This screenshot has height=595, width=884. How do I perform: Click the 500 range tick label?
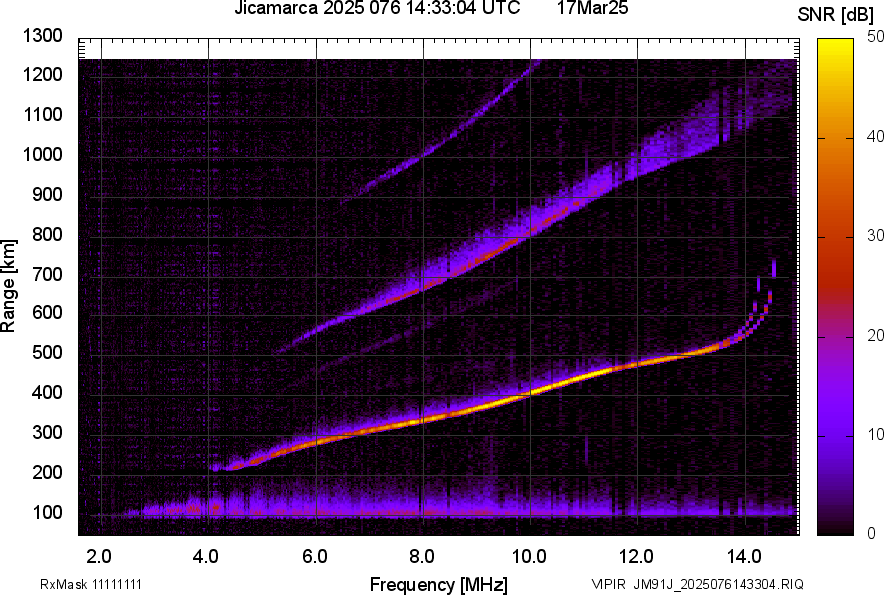coord(47,352)
